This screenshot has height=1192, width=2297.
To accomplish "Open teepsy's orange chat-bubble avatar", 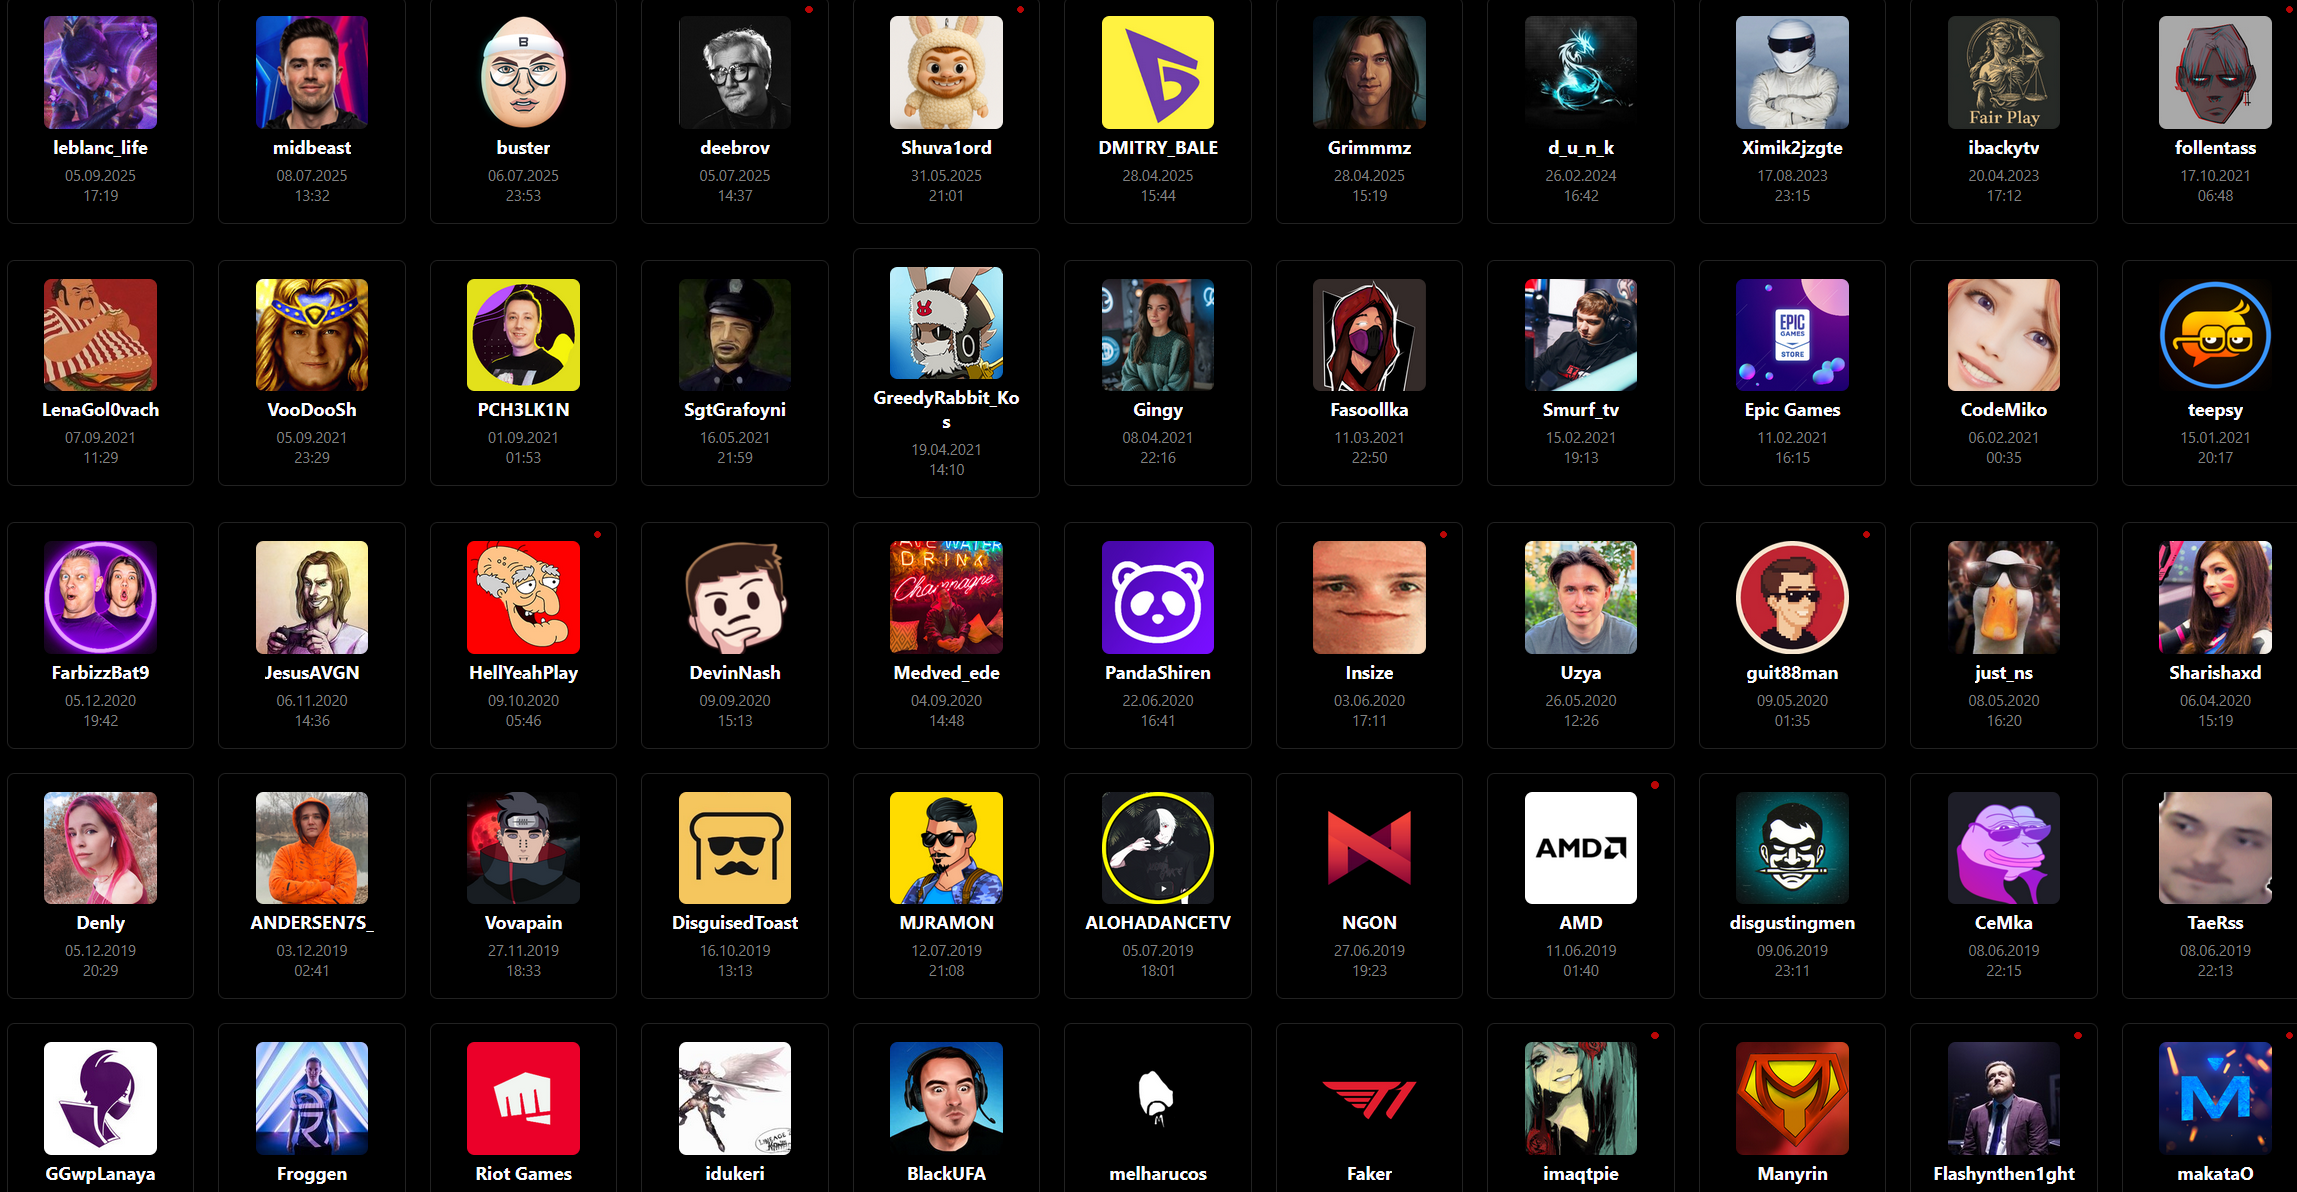I will pos(2214,335).
